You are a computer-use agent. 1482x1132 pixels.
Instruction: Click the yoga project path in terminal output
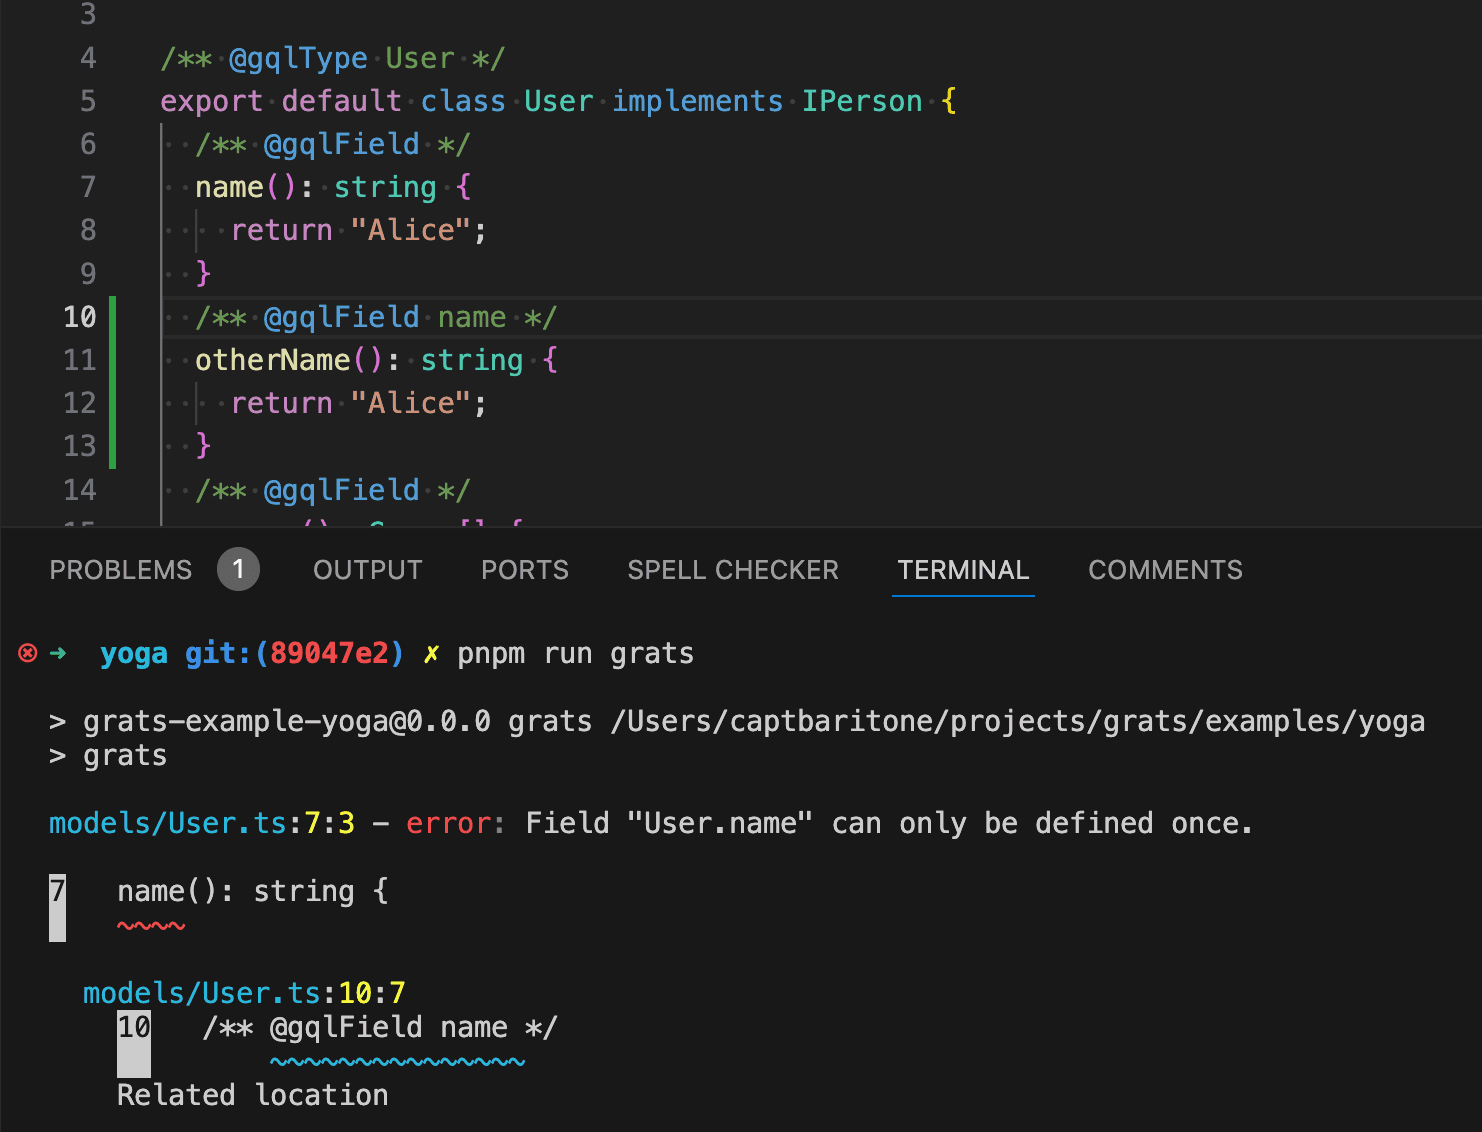tap(1017, 721)
